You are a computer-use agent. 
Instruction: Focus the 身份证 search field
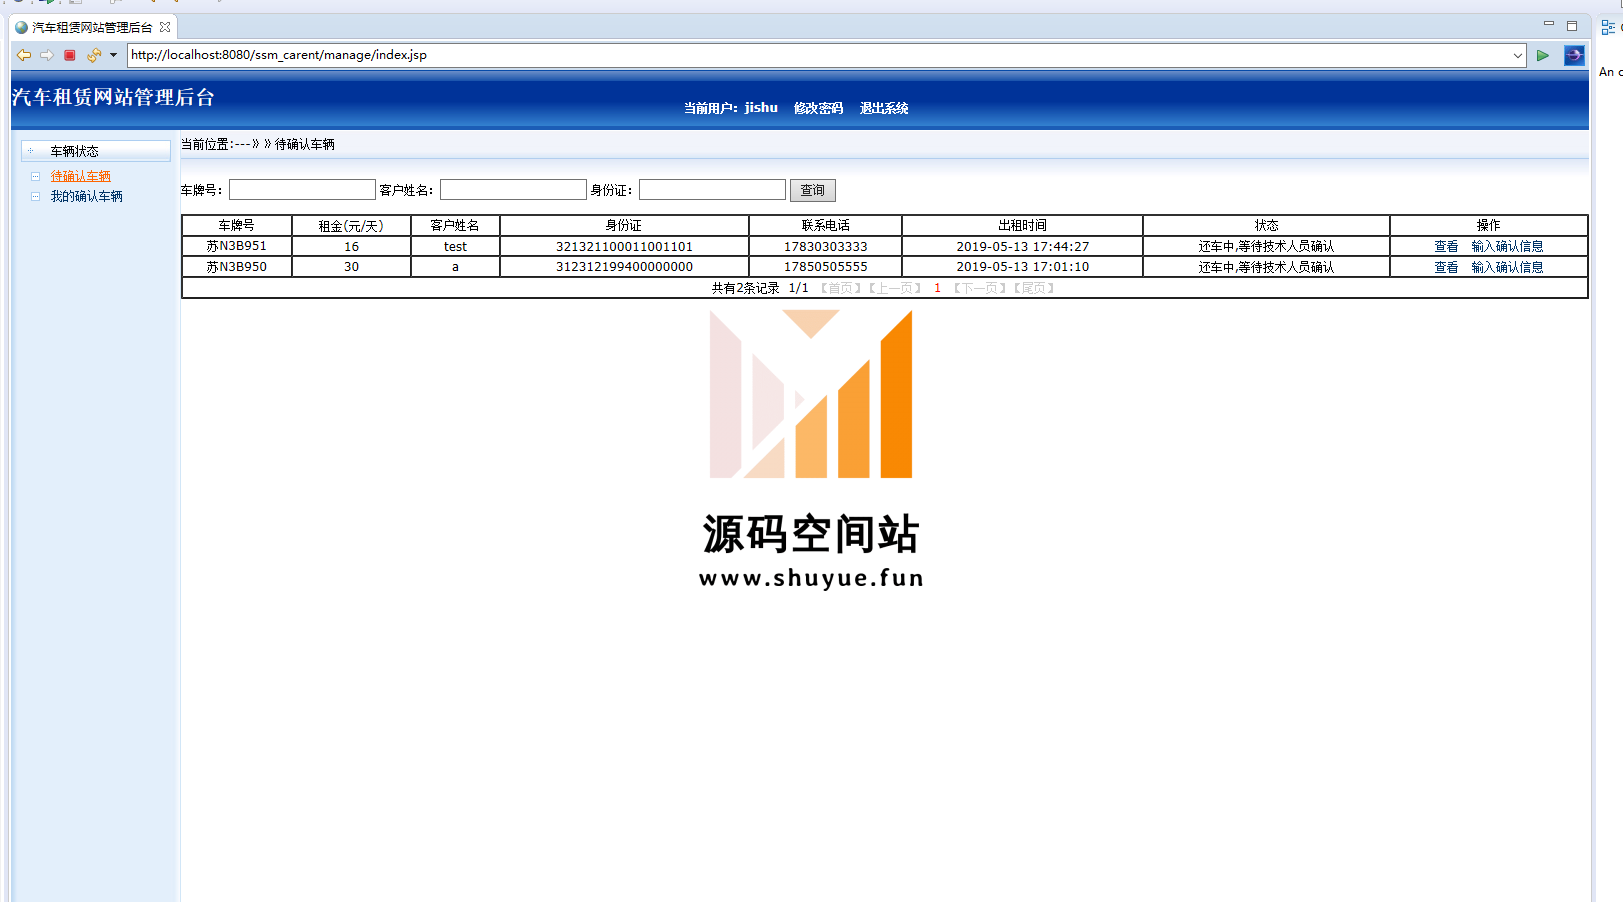pyautogui.click(x=712, y=190)
